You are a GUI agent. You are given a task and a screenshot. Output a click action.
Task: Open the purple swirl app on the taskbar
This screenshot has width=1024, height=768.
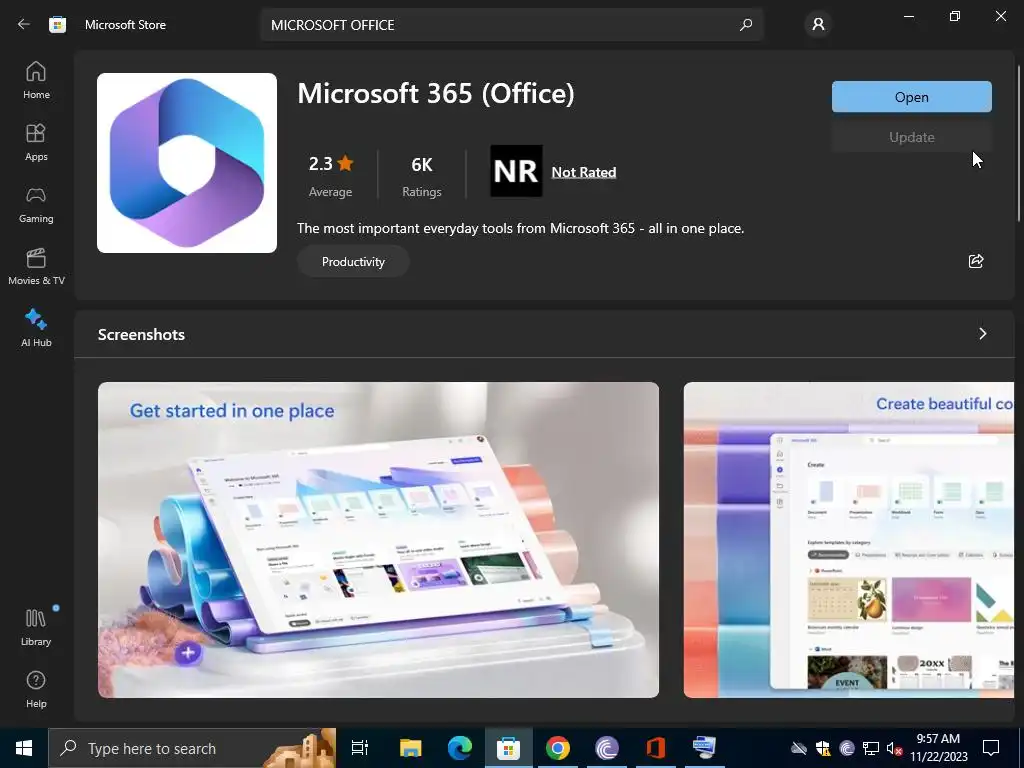[607, 748]
